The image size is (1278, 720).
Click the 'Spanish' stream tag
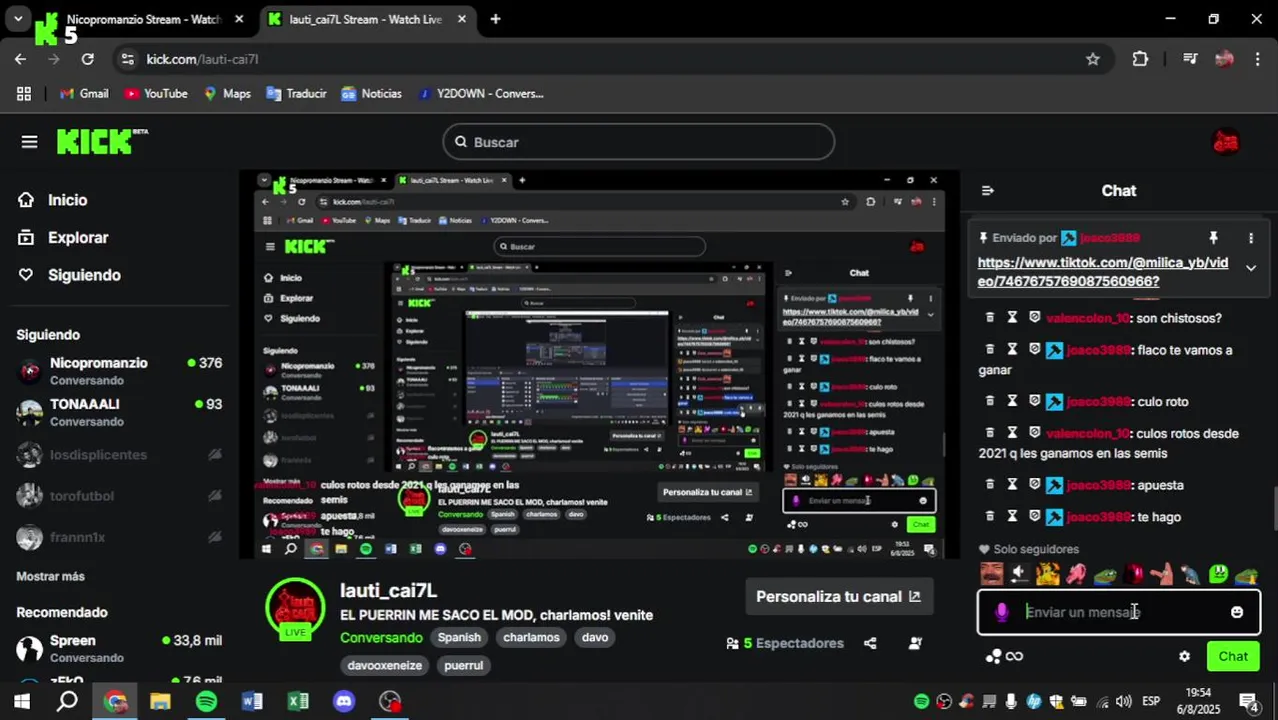click(459, 637)
